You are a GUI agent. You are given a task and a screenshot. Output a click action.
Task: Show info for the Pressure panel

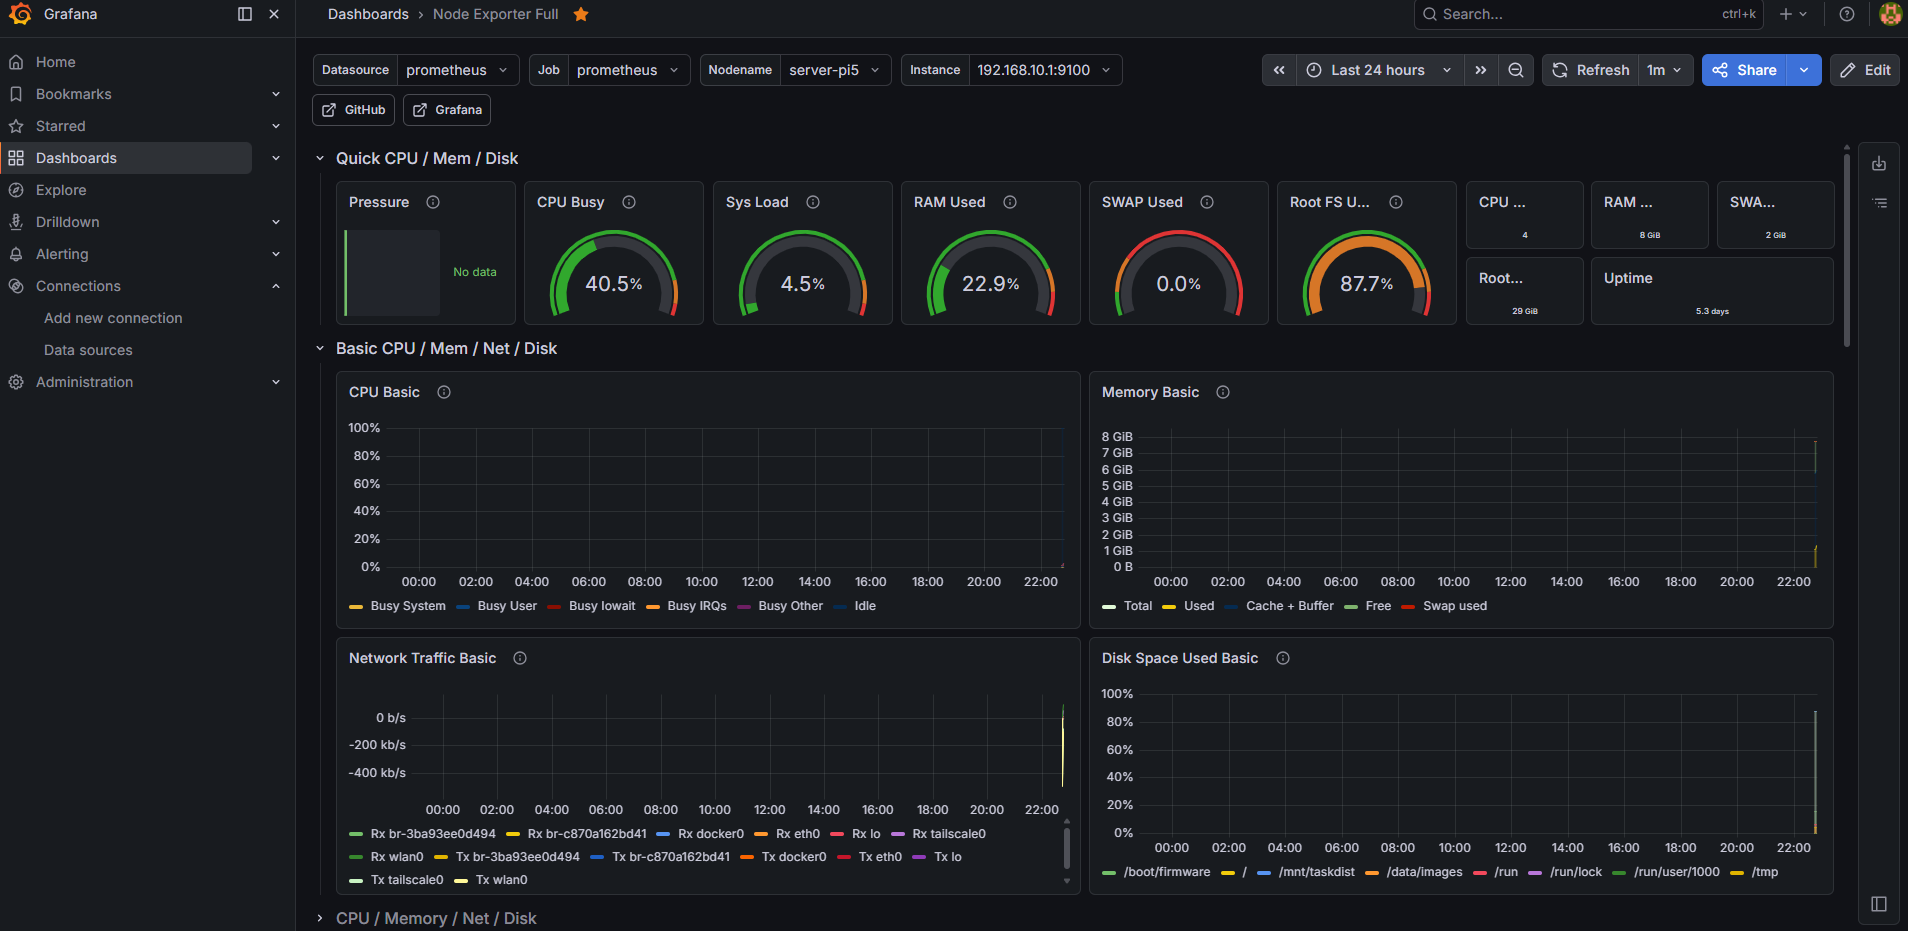[433, 202]
